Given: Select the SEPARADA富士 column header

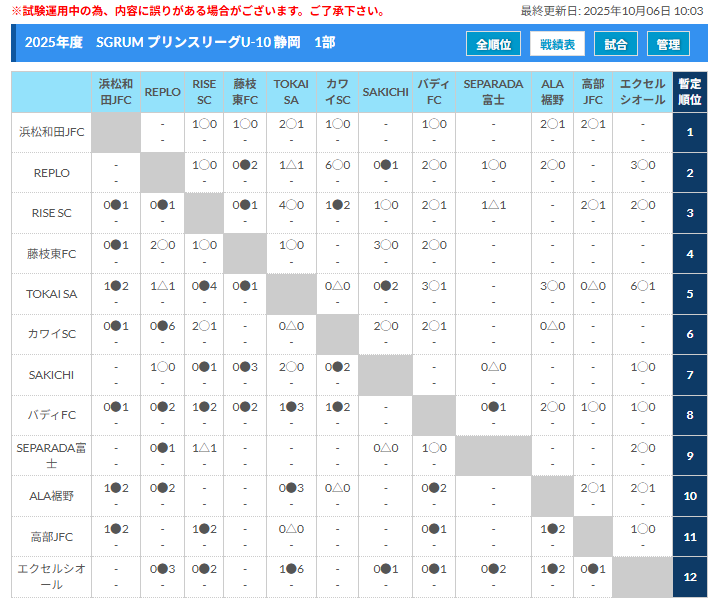Looking at the screenshot, I should [x=493, y=92].
